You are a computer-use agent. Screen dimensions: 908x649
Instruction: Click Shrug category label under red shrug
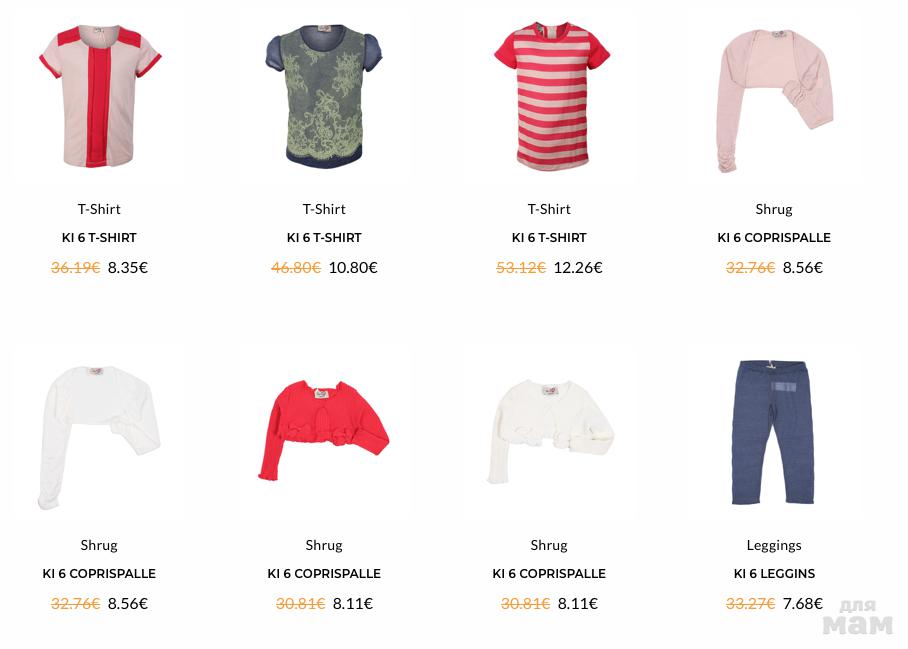(x=324, y=545)
